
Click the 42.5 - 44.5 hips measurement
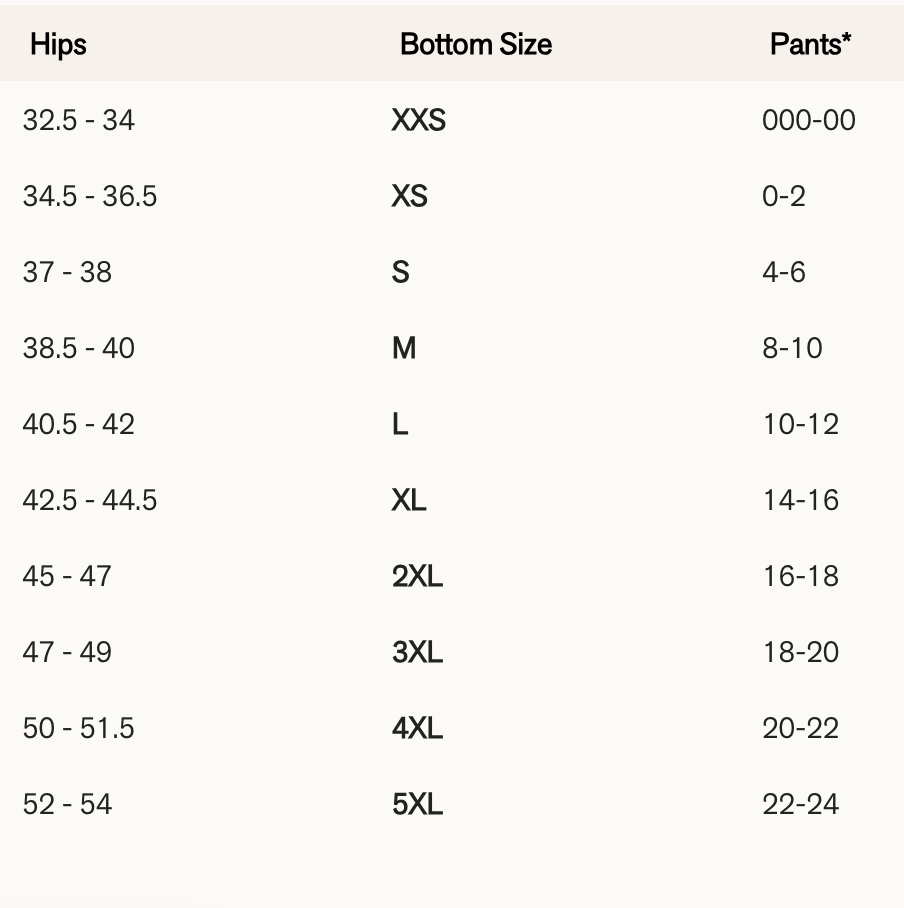90,500
